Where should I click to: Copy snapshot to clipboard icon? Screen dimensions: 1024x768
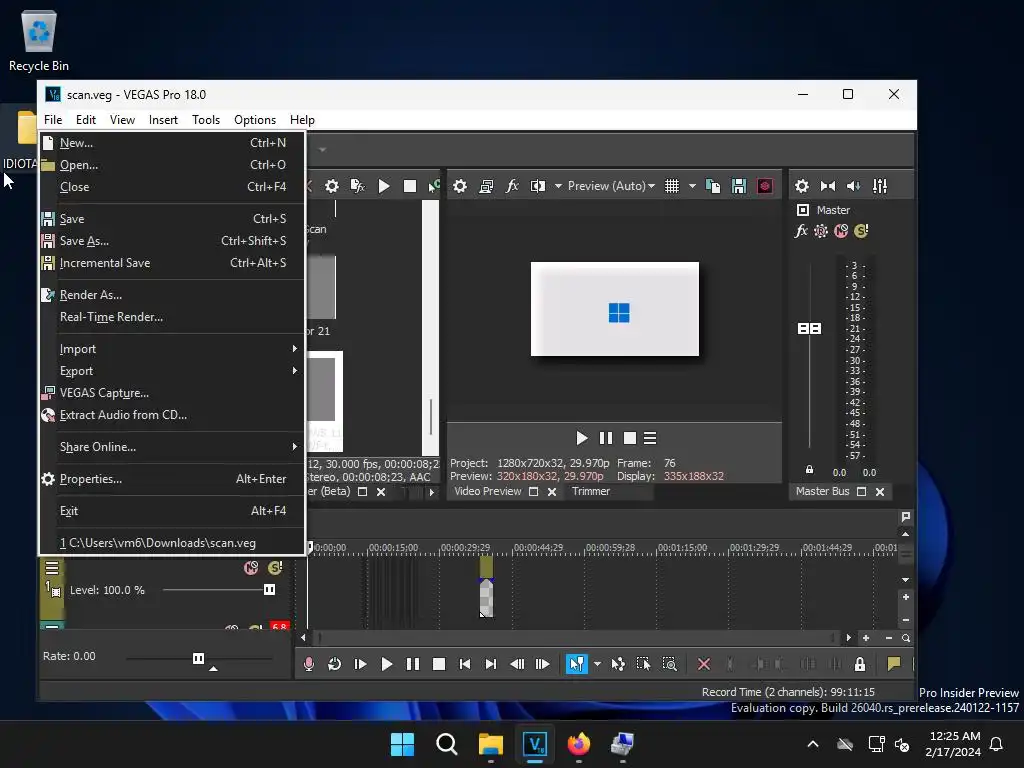(713, 186)
